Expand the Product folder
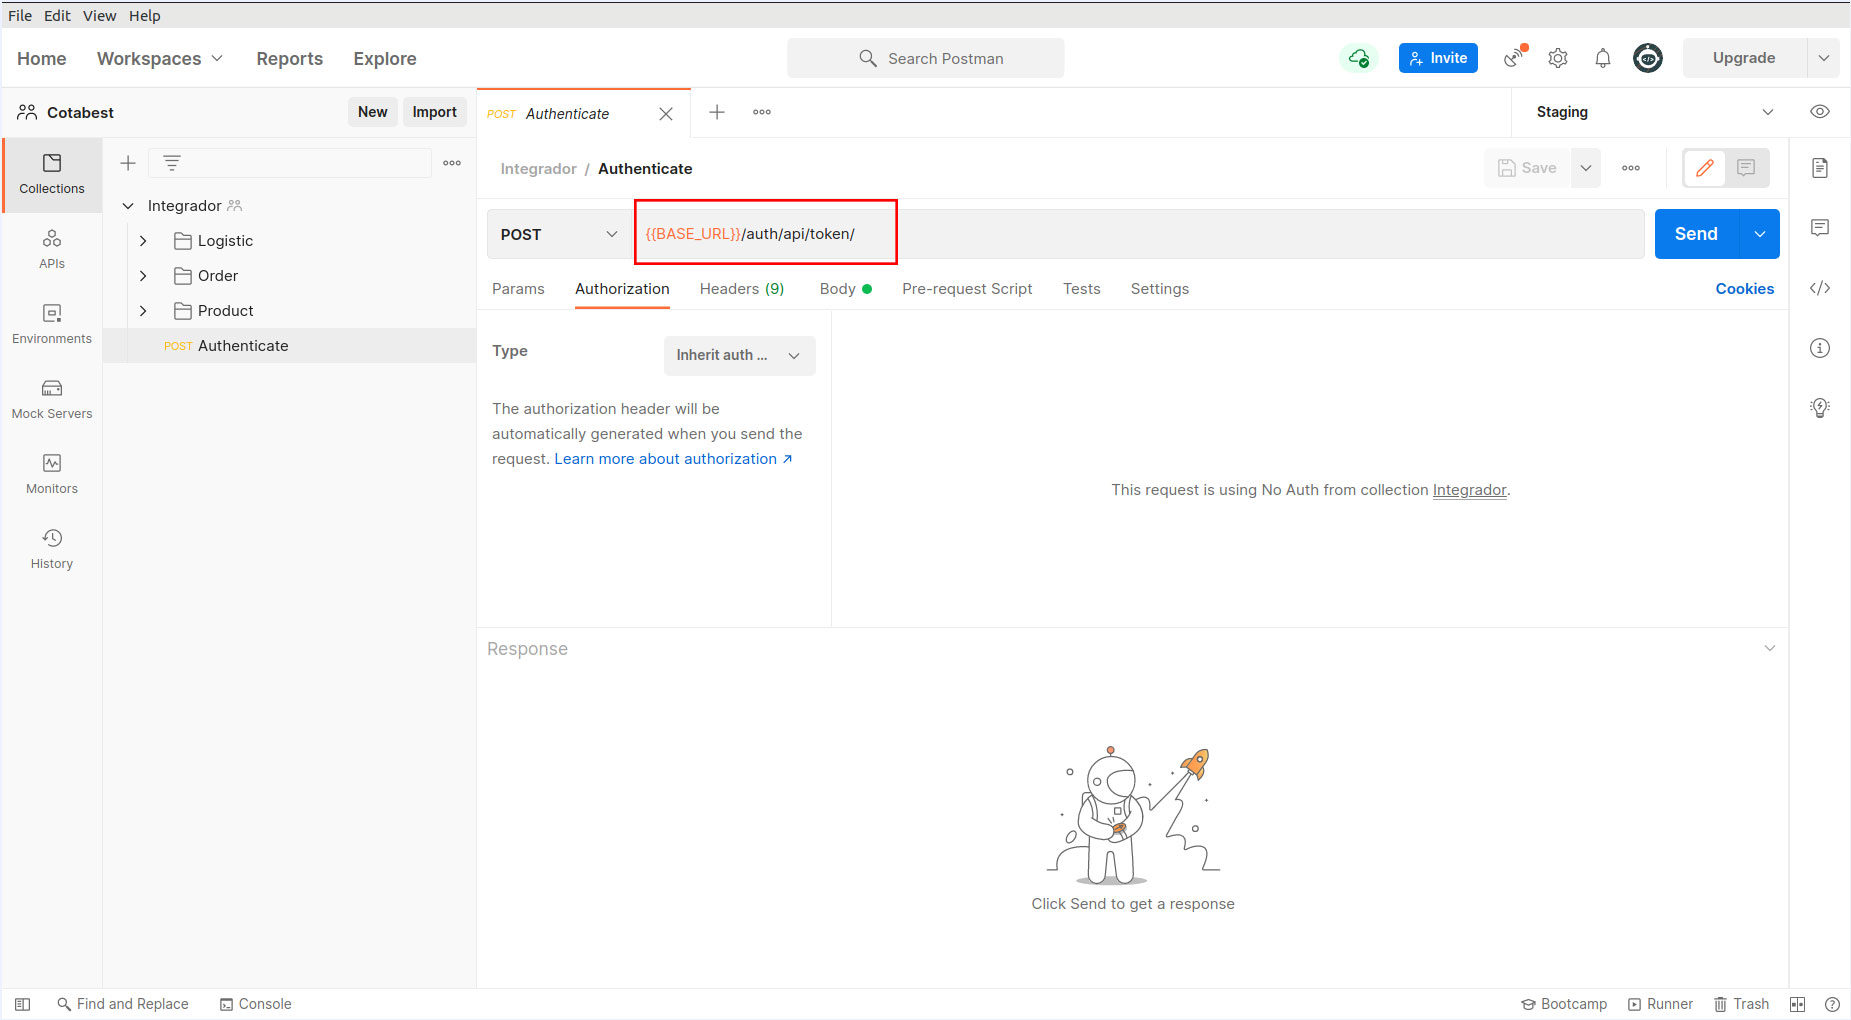Image resolution: width=1851 pixels, height=1020 pixels. tap(144, 311)
